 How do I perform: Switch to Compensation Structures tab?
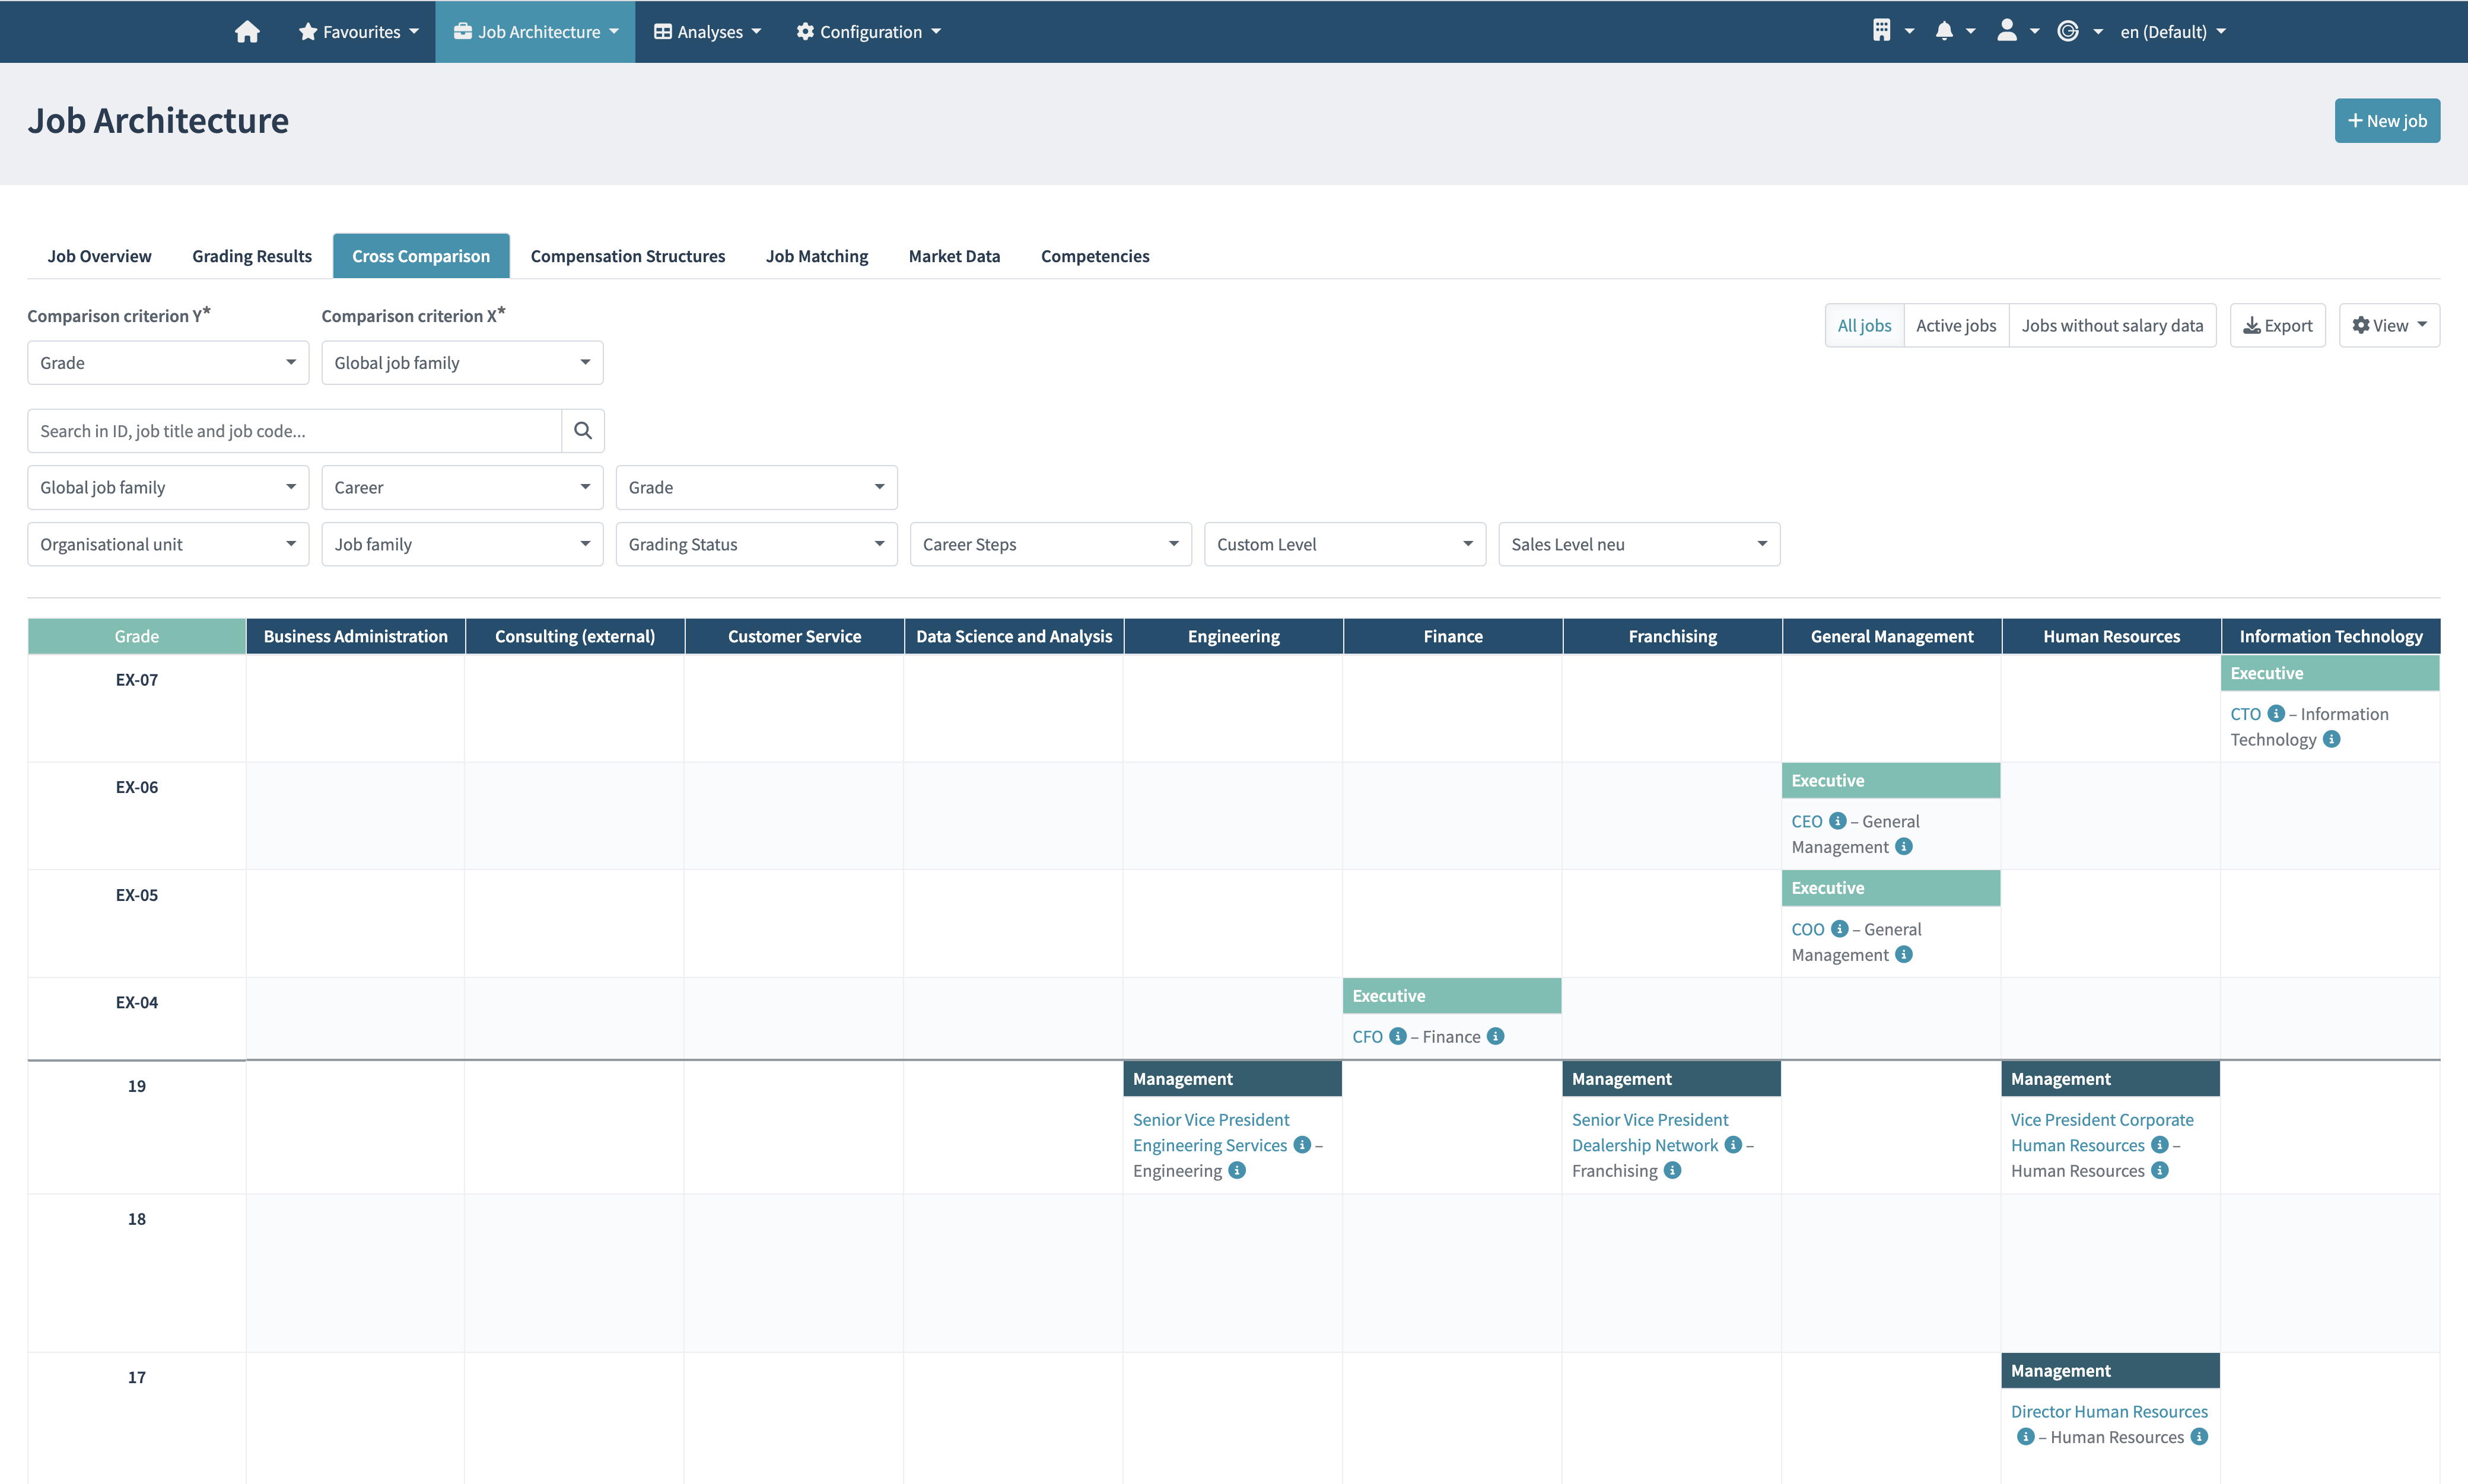[x=628, y=256]
